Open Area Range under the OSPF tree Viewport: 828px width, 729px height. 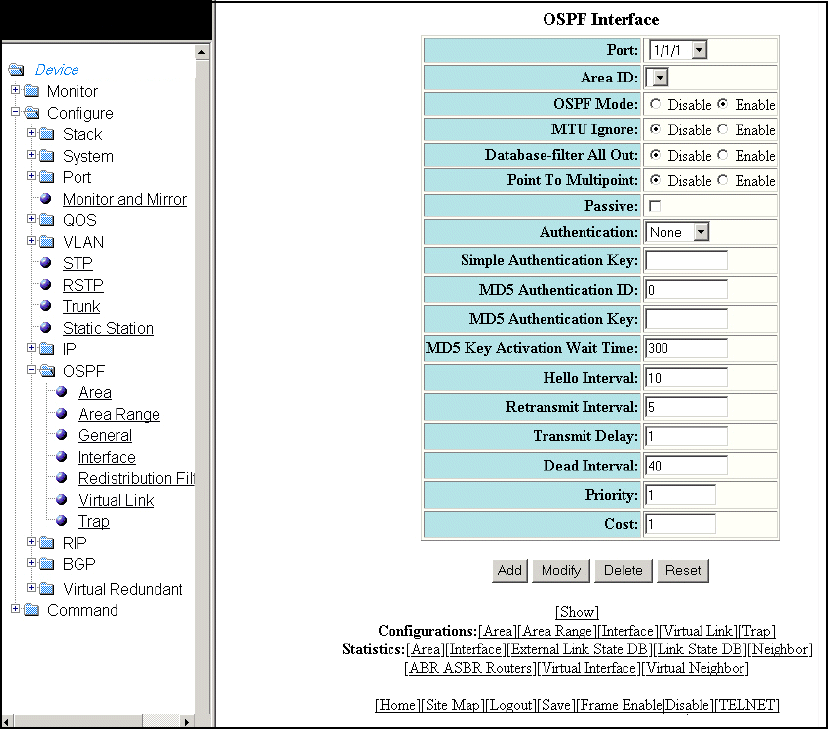[119, 414]
